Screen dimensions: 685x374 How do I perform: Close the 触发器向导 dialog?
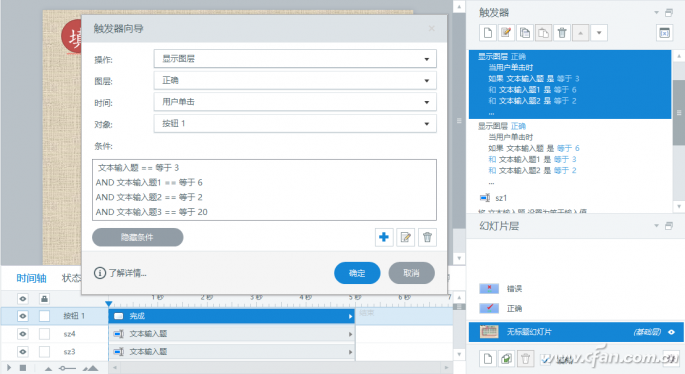pos(432,28)
